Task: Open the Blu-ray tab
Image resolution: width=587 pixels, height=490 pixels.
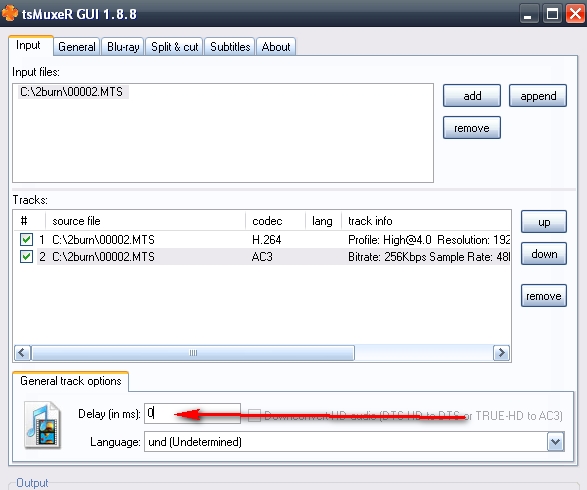Action: click(x=123, y=47)
